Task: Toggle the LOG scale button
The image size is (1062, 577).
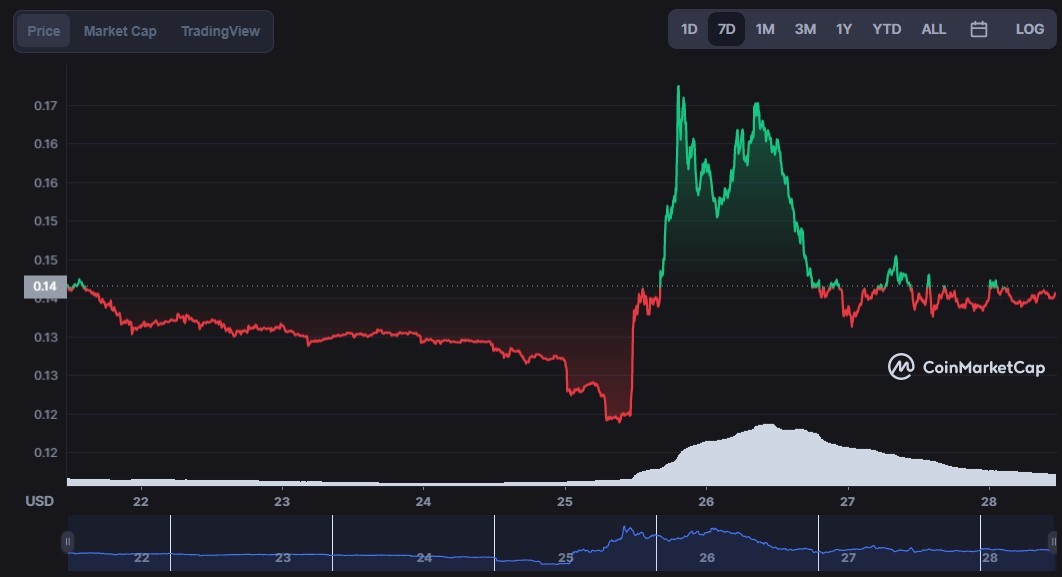Action: (1029, 29)
